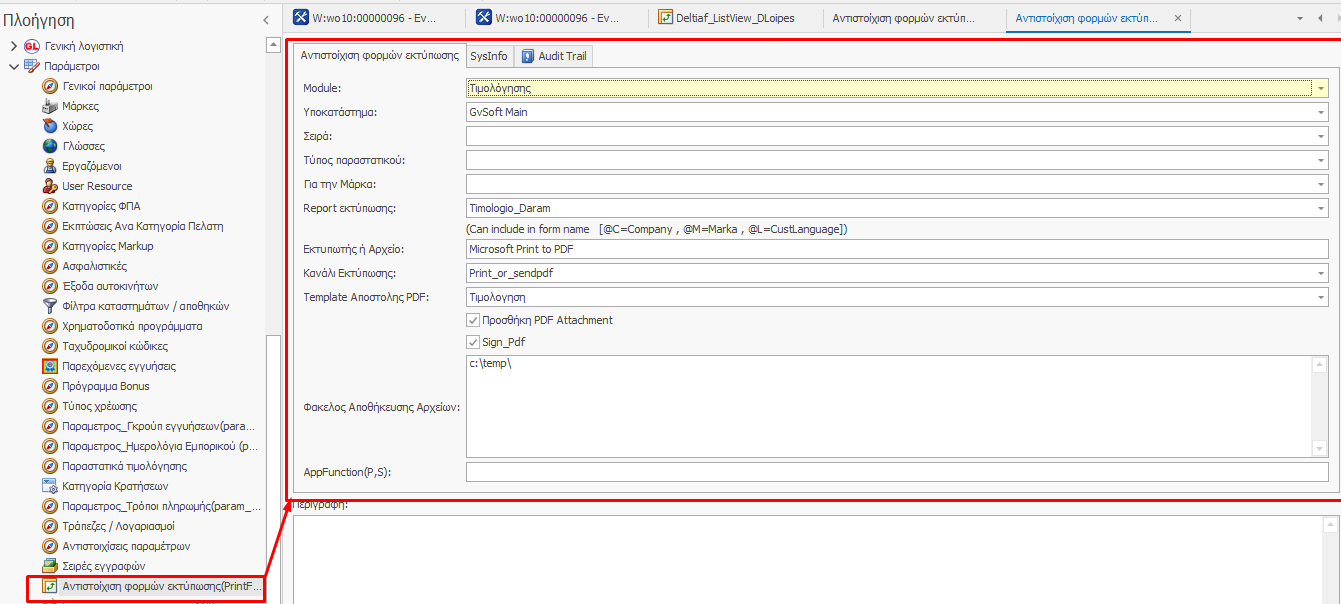Open the Audit Trail tab
The height and width of the screenshot is (604, 1341).
click(x=553, y=56)
